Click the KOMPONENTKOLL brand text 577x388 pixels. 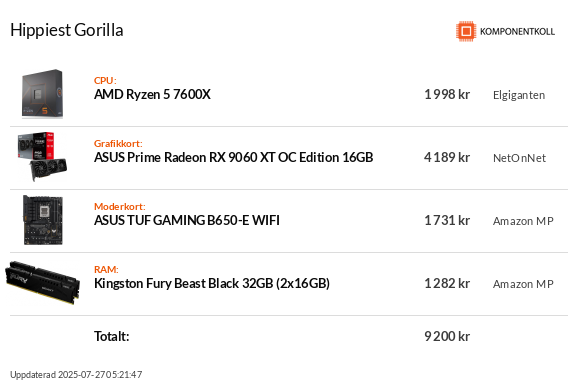tap(517, 32)
